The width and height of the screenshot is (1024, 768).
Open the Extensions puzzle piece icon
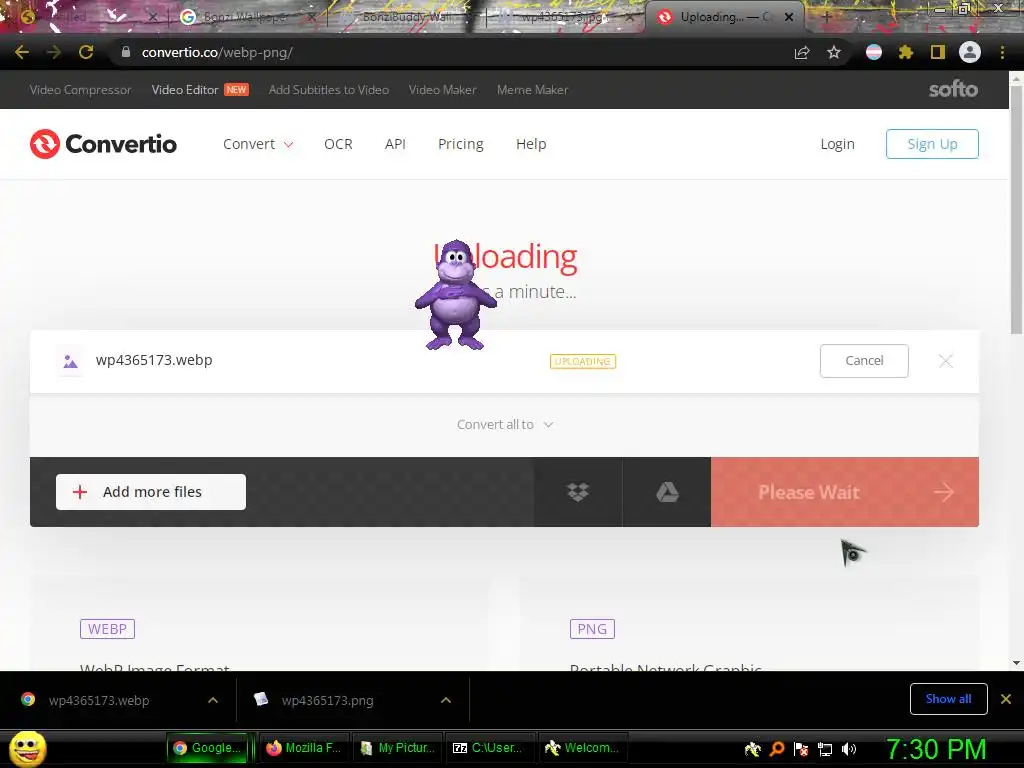pos(906,52)
